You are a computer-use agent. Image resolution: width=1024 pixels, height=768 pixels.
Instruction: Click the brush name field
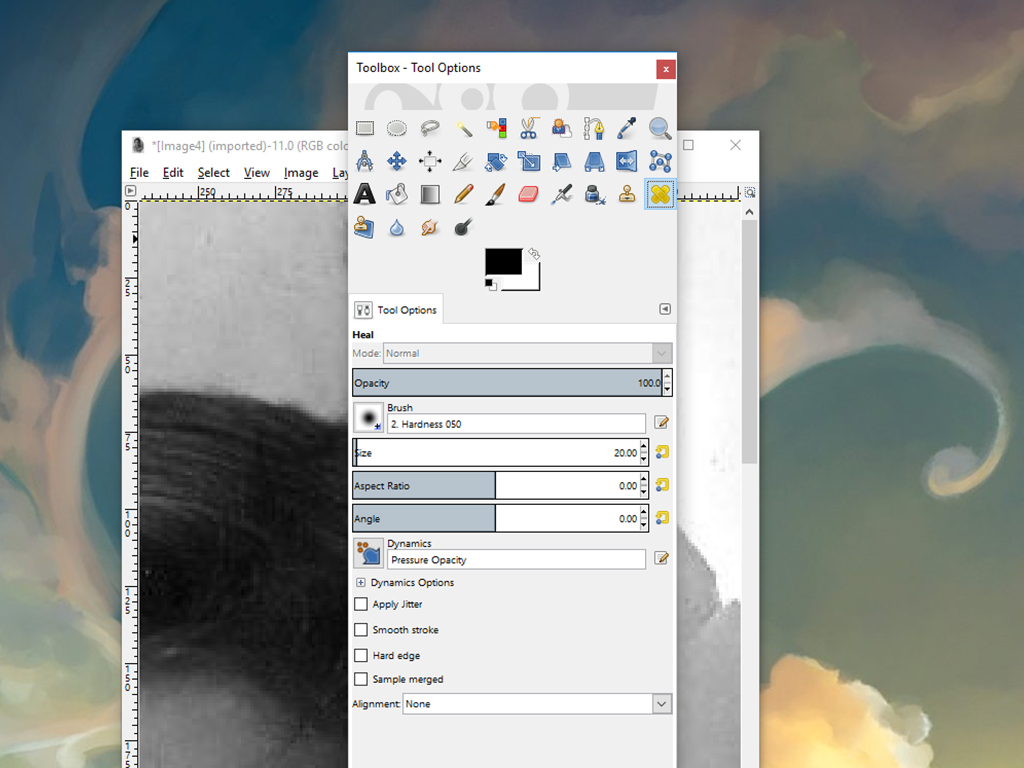point(516,424)
